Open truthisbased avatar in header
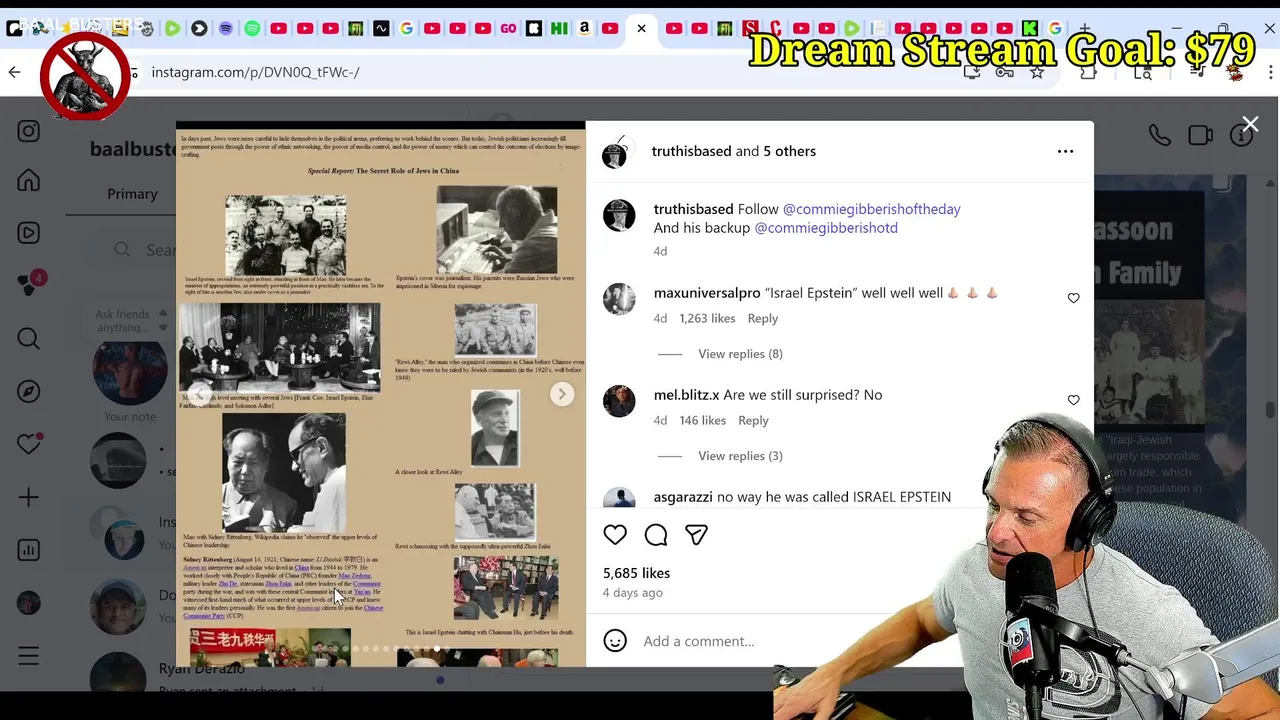This screenshot has width=1280, height=720. coord(615,153)
